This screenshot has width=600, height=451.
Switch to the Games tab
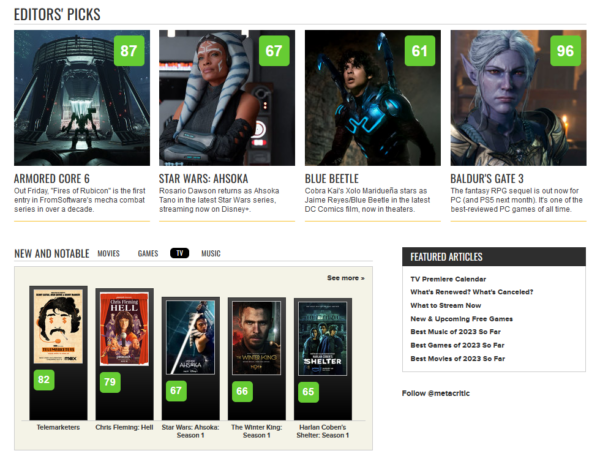pyautogui.click(x=148, y=253)
